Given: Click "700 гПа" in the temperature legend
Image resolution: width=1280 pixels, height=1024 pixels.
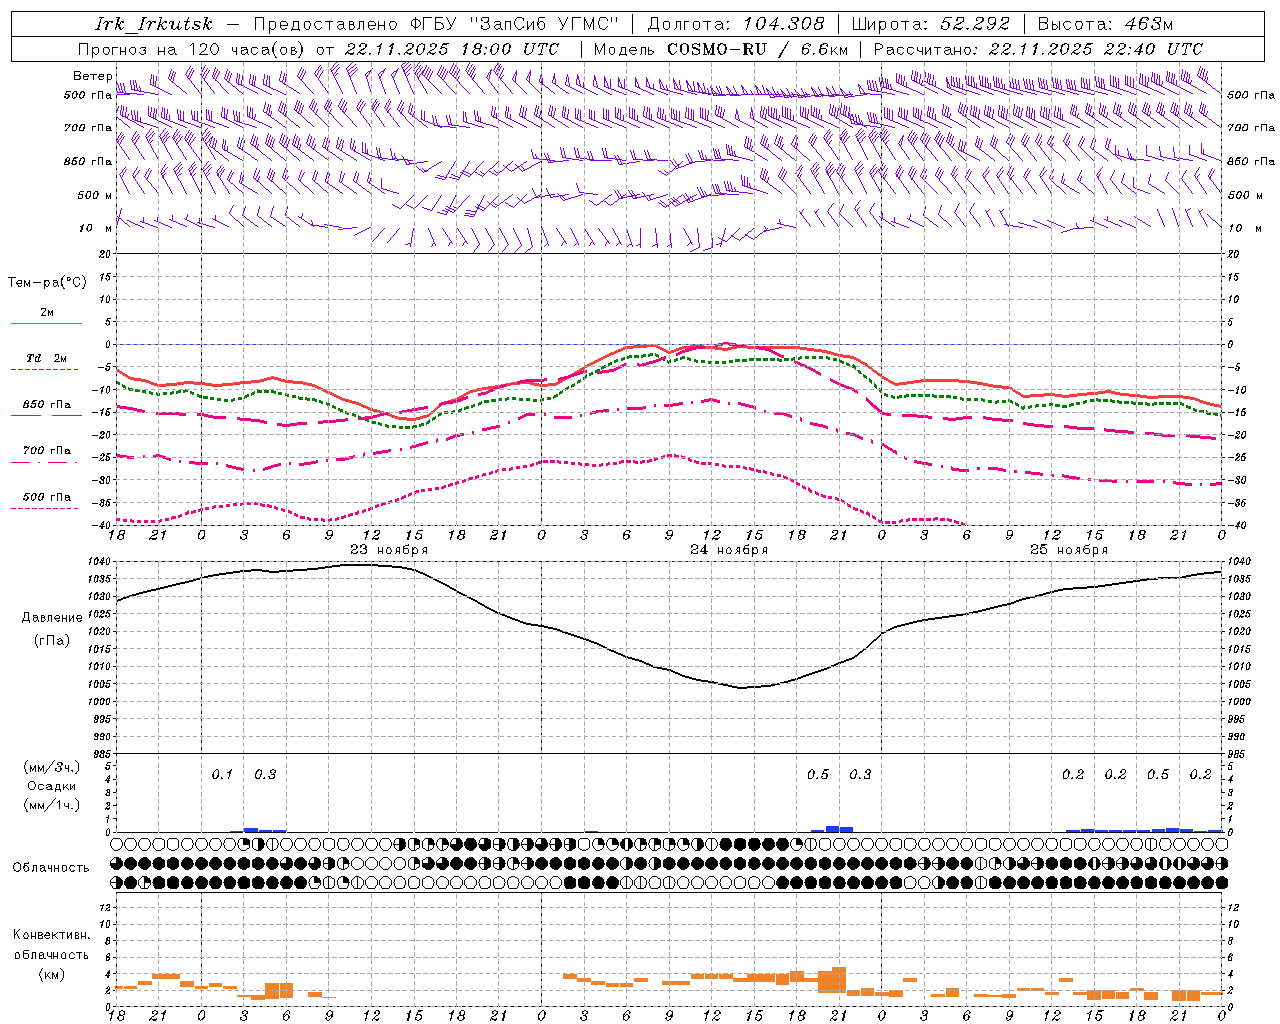Looking at the screenshot, I should (x=47, y=451).
